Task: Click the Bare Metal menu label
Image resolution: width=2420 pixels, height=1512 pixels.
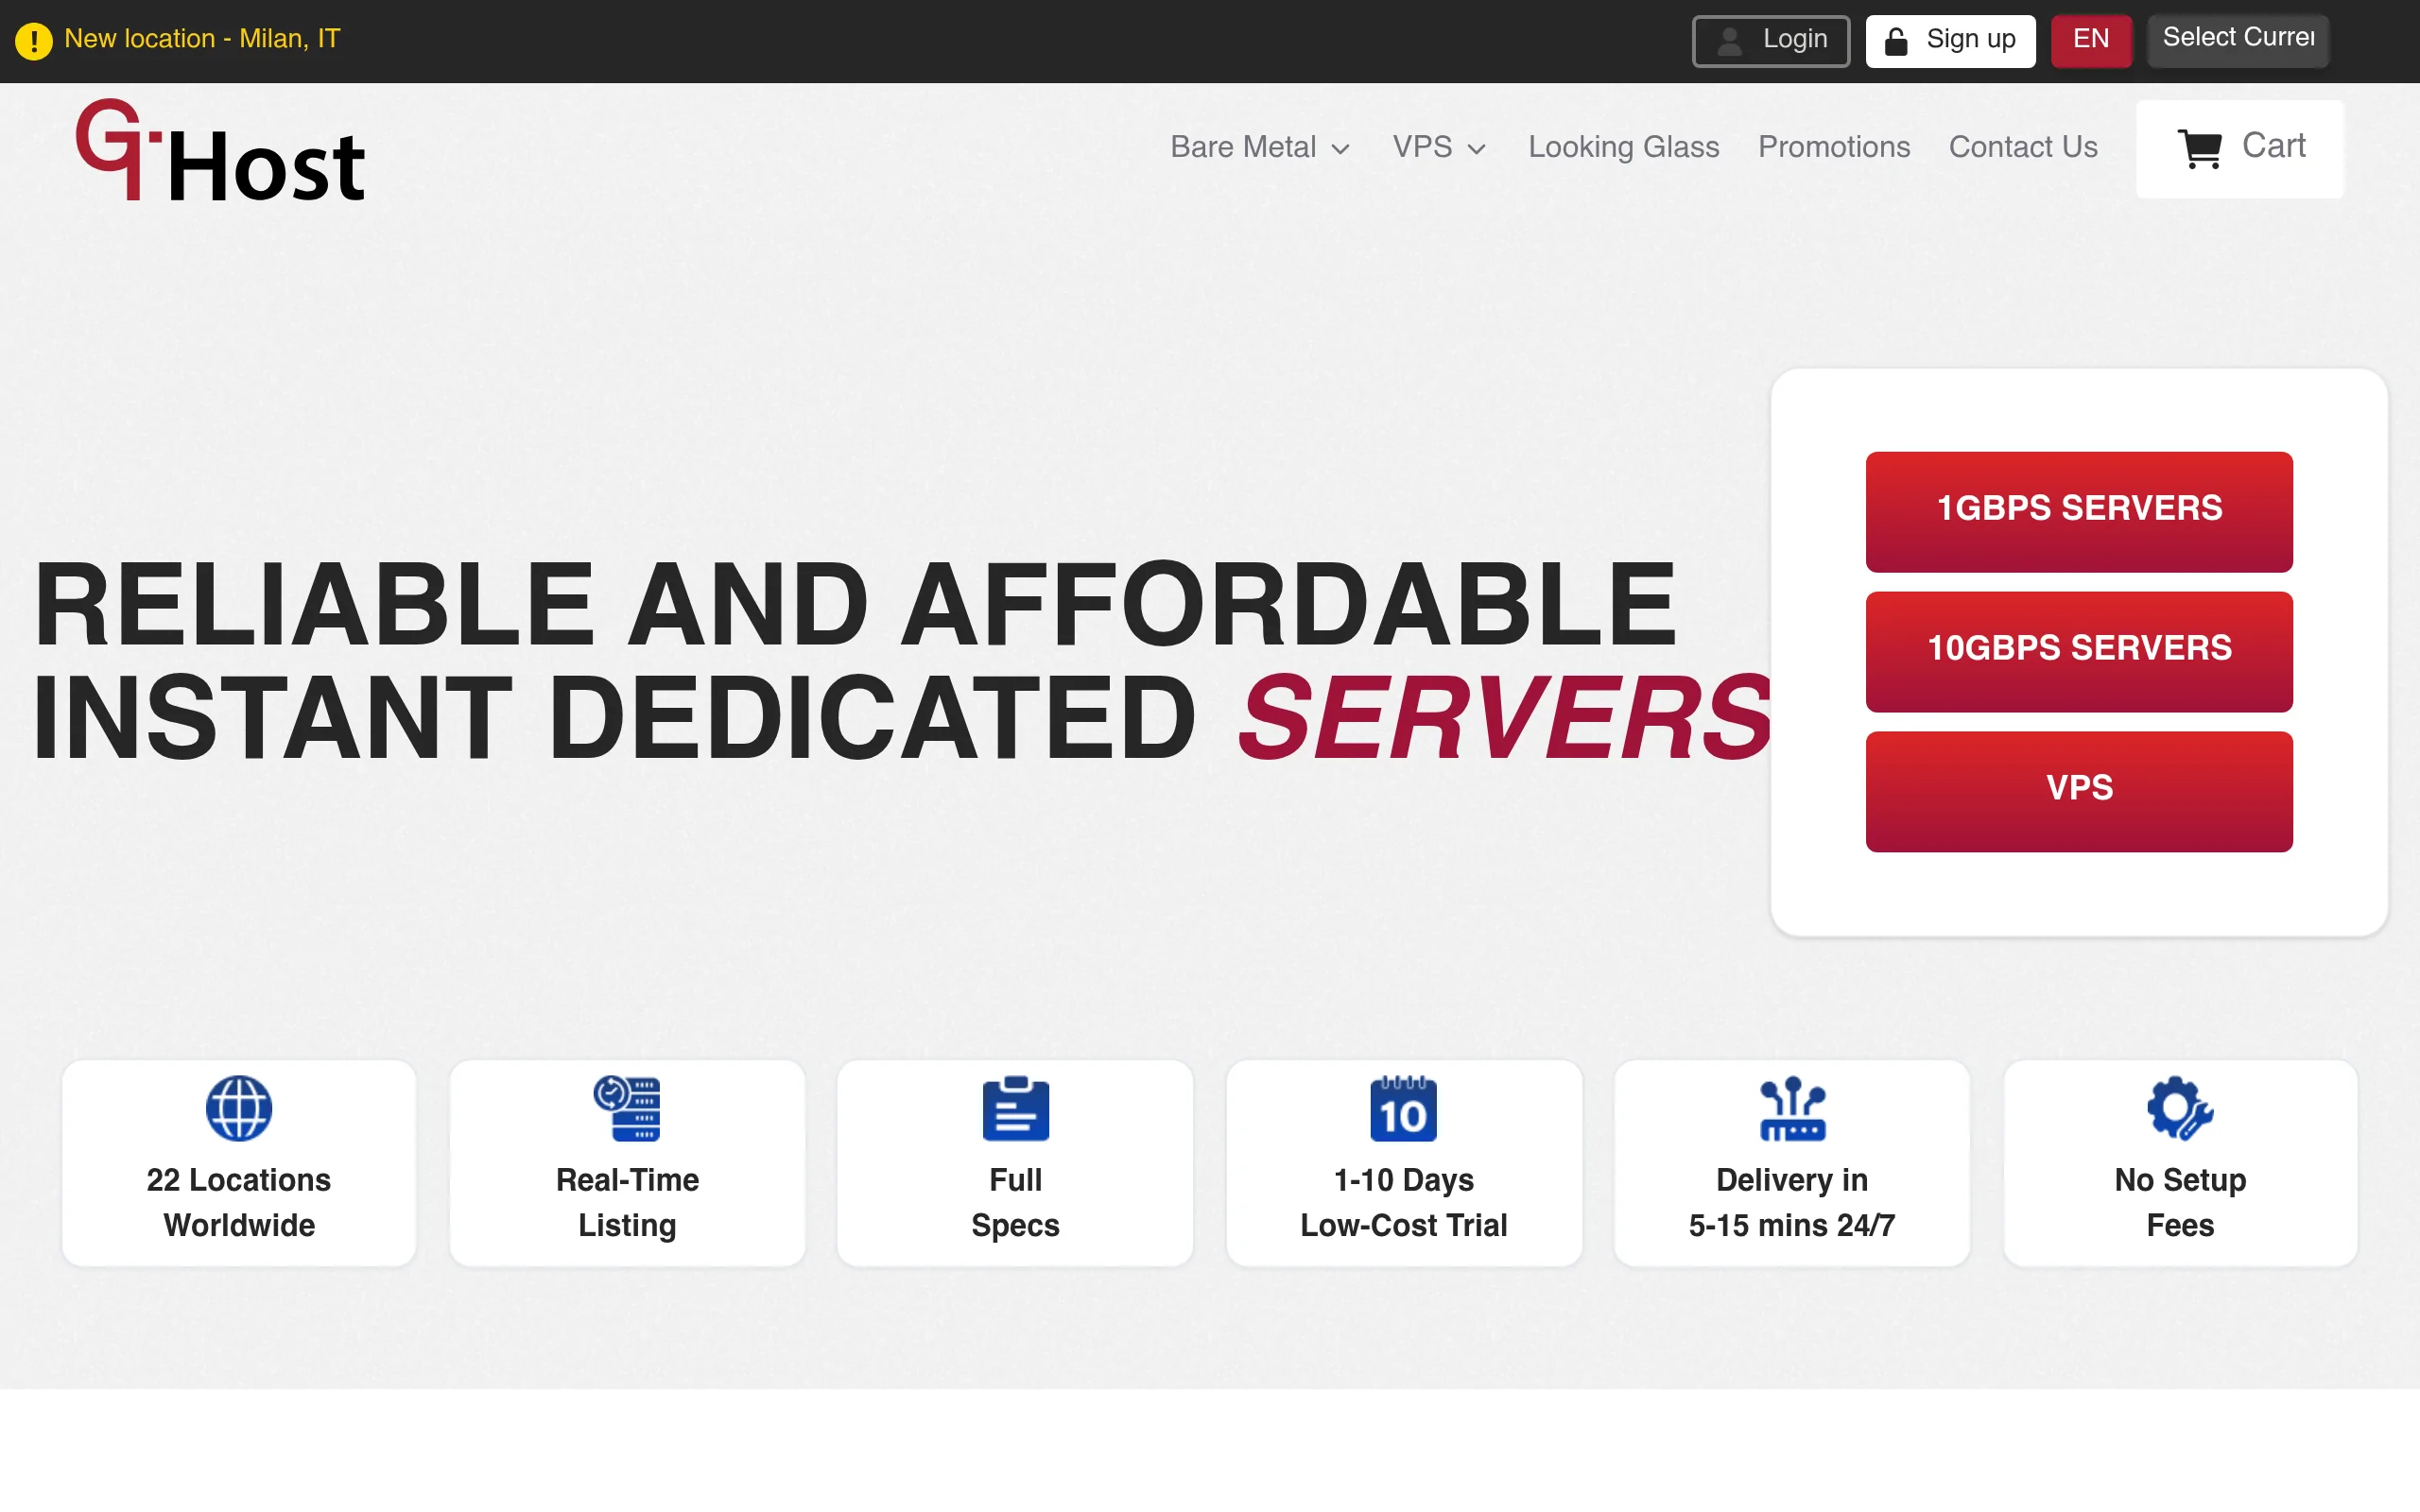Action: click(1243, 147)
